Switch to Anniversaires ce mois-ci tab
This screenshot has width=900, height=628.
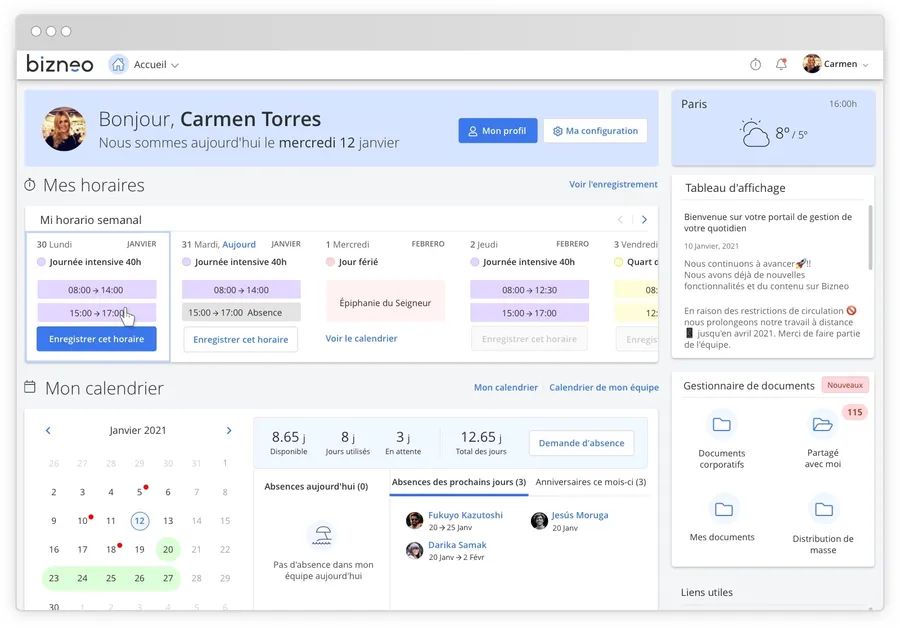click(x=590, y=482)
